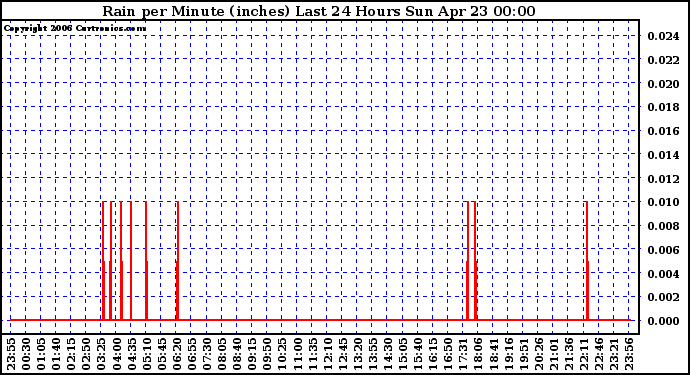Click the 0.016 y-axis label

[x=663, y=131]
